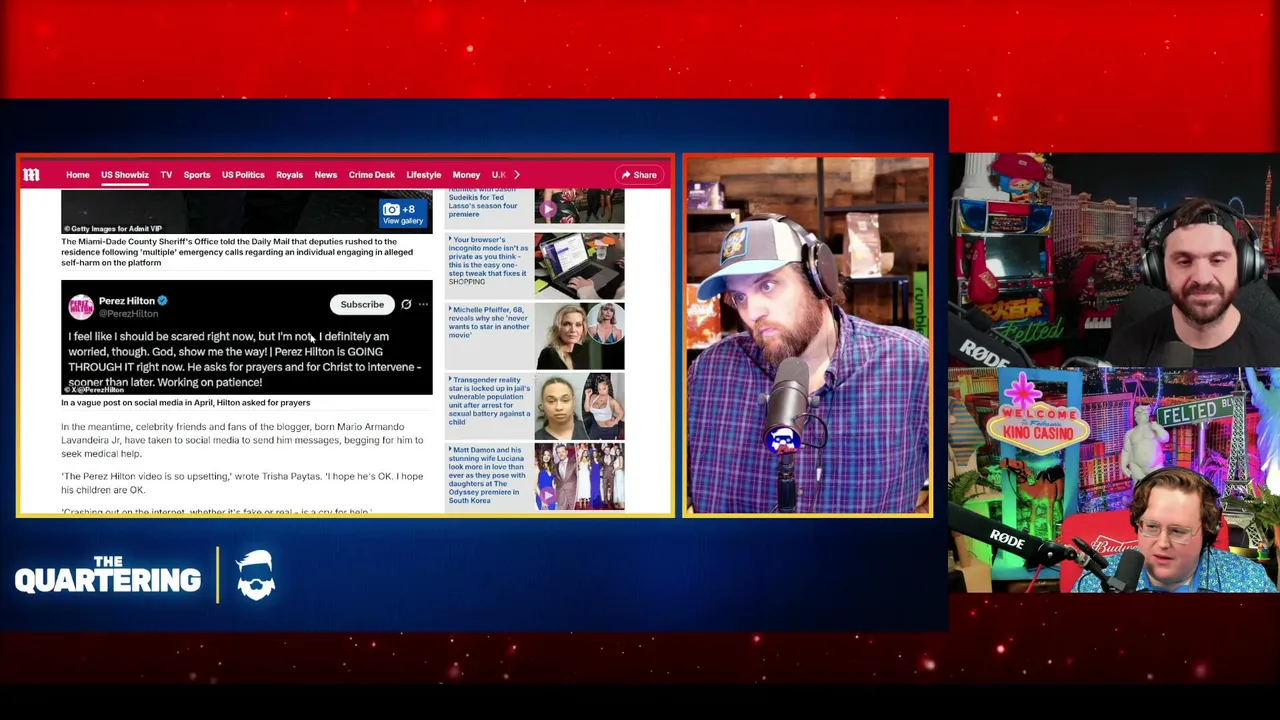Open the +8 View gallery camera button
Image resolution: width=1280 pixels, height=720 pixels.
click(403, 213)
